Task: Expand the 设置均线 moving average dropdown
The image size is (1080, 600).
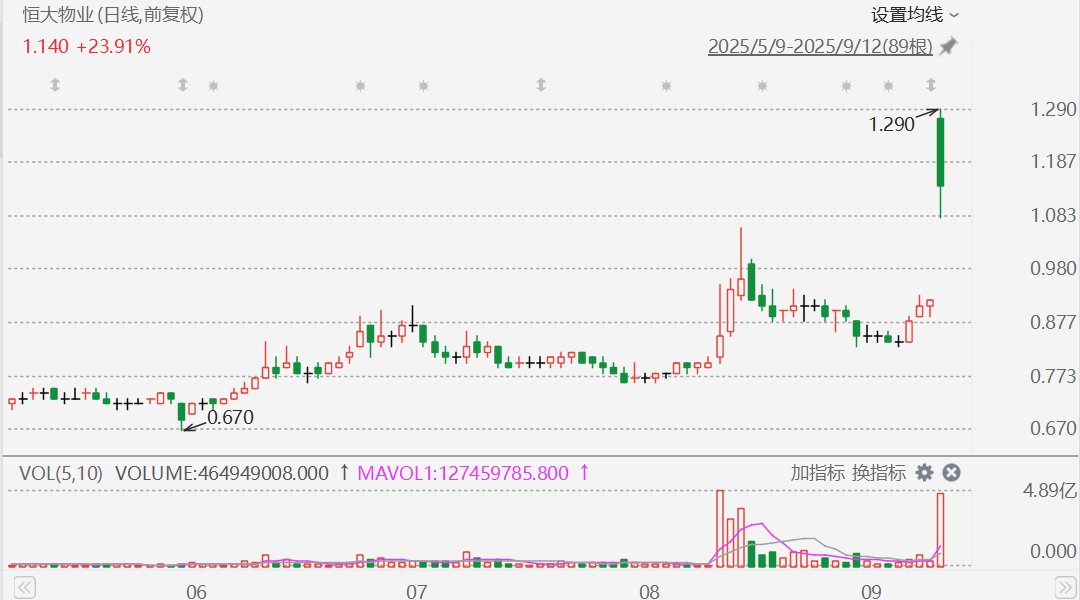Action: click(x=915, y=14)
